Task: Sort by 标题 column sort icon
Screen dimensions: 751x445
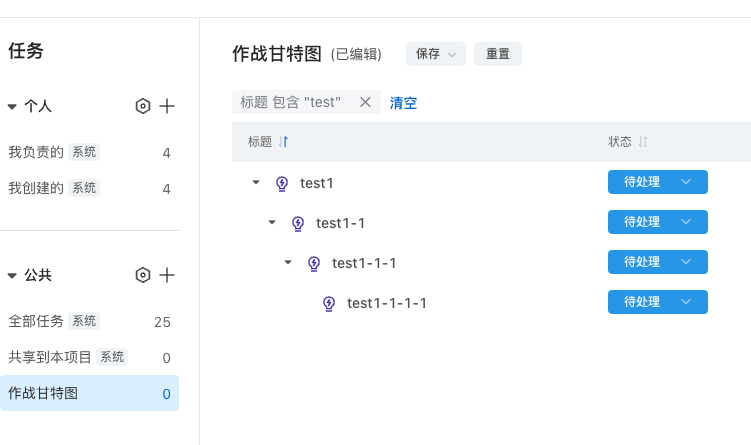Action: 284,142
